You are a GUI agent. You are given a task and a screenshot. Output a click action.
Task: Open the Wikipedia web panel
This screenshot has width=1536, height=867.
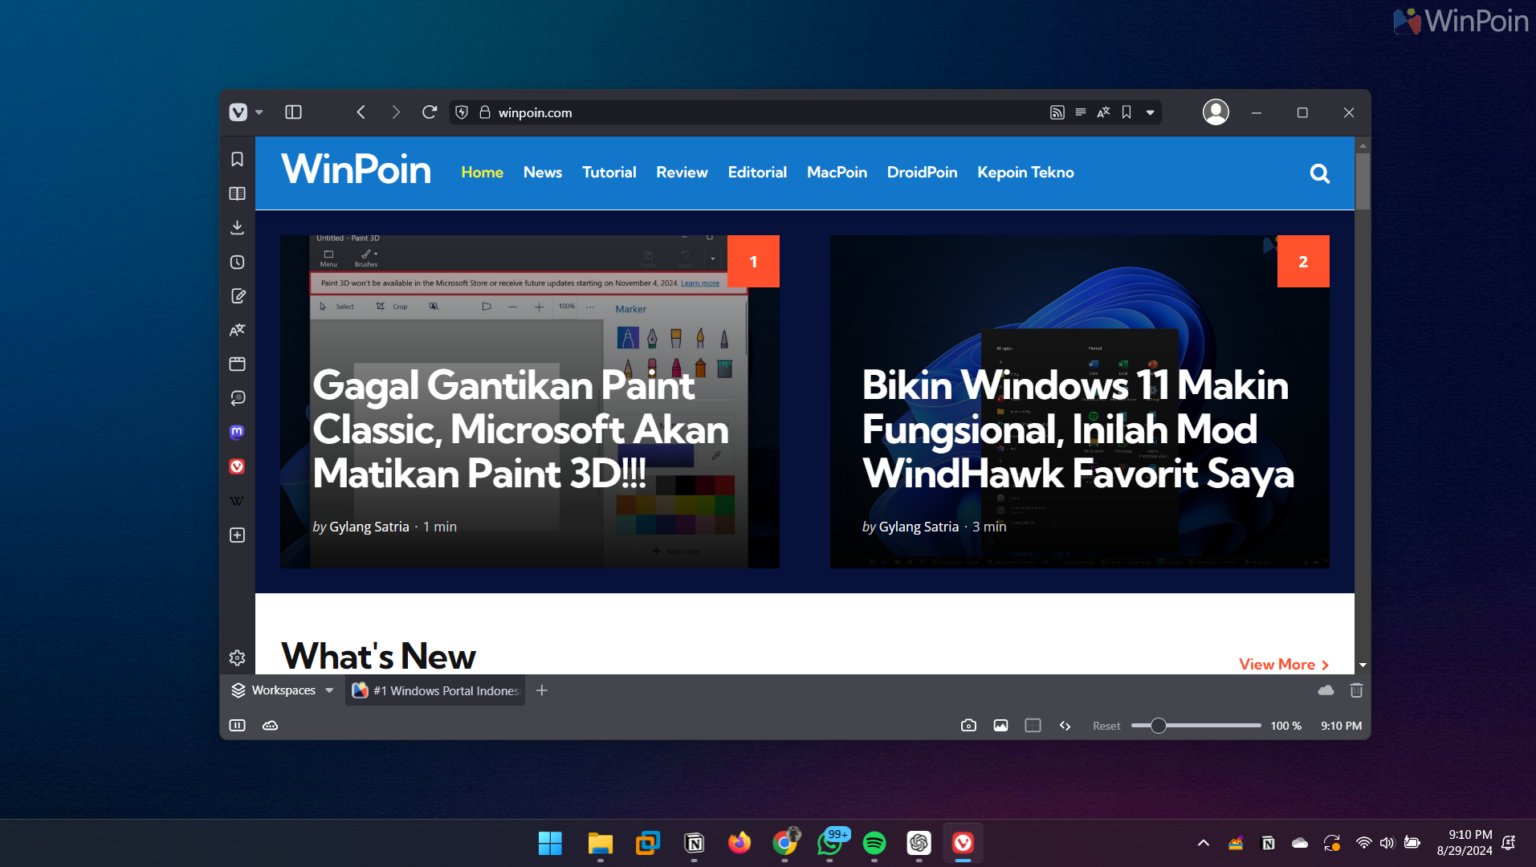point(237,500)
